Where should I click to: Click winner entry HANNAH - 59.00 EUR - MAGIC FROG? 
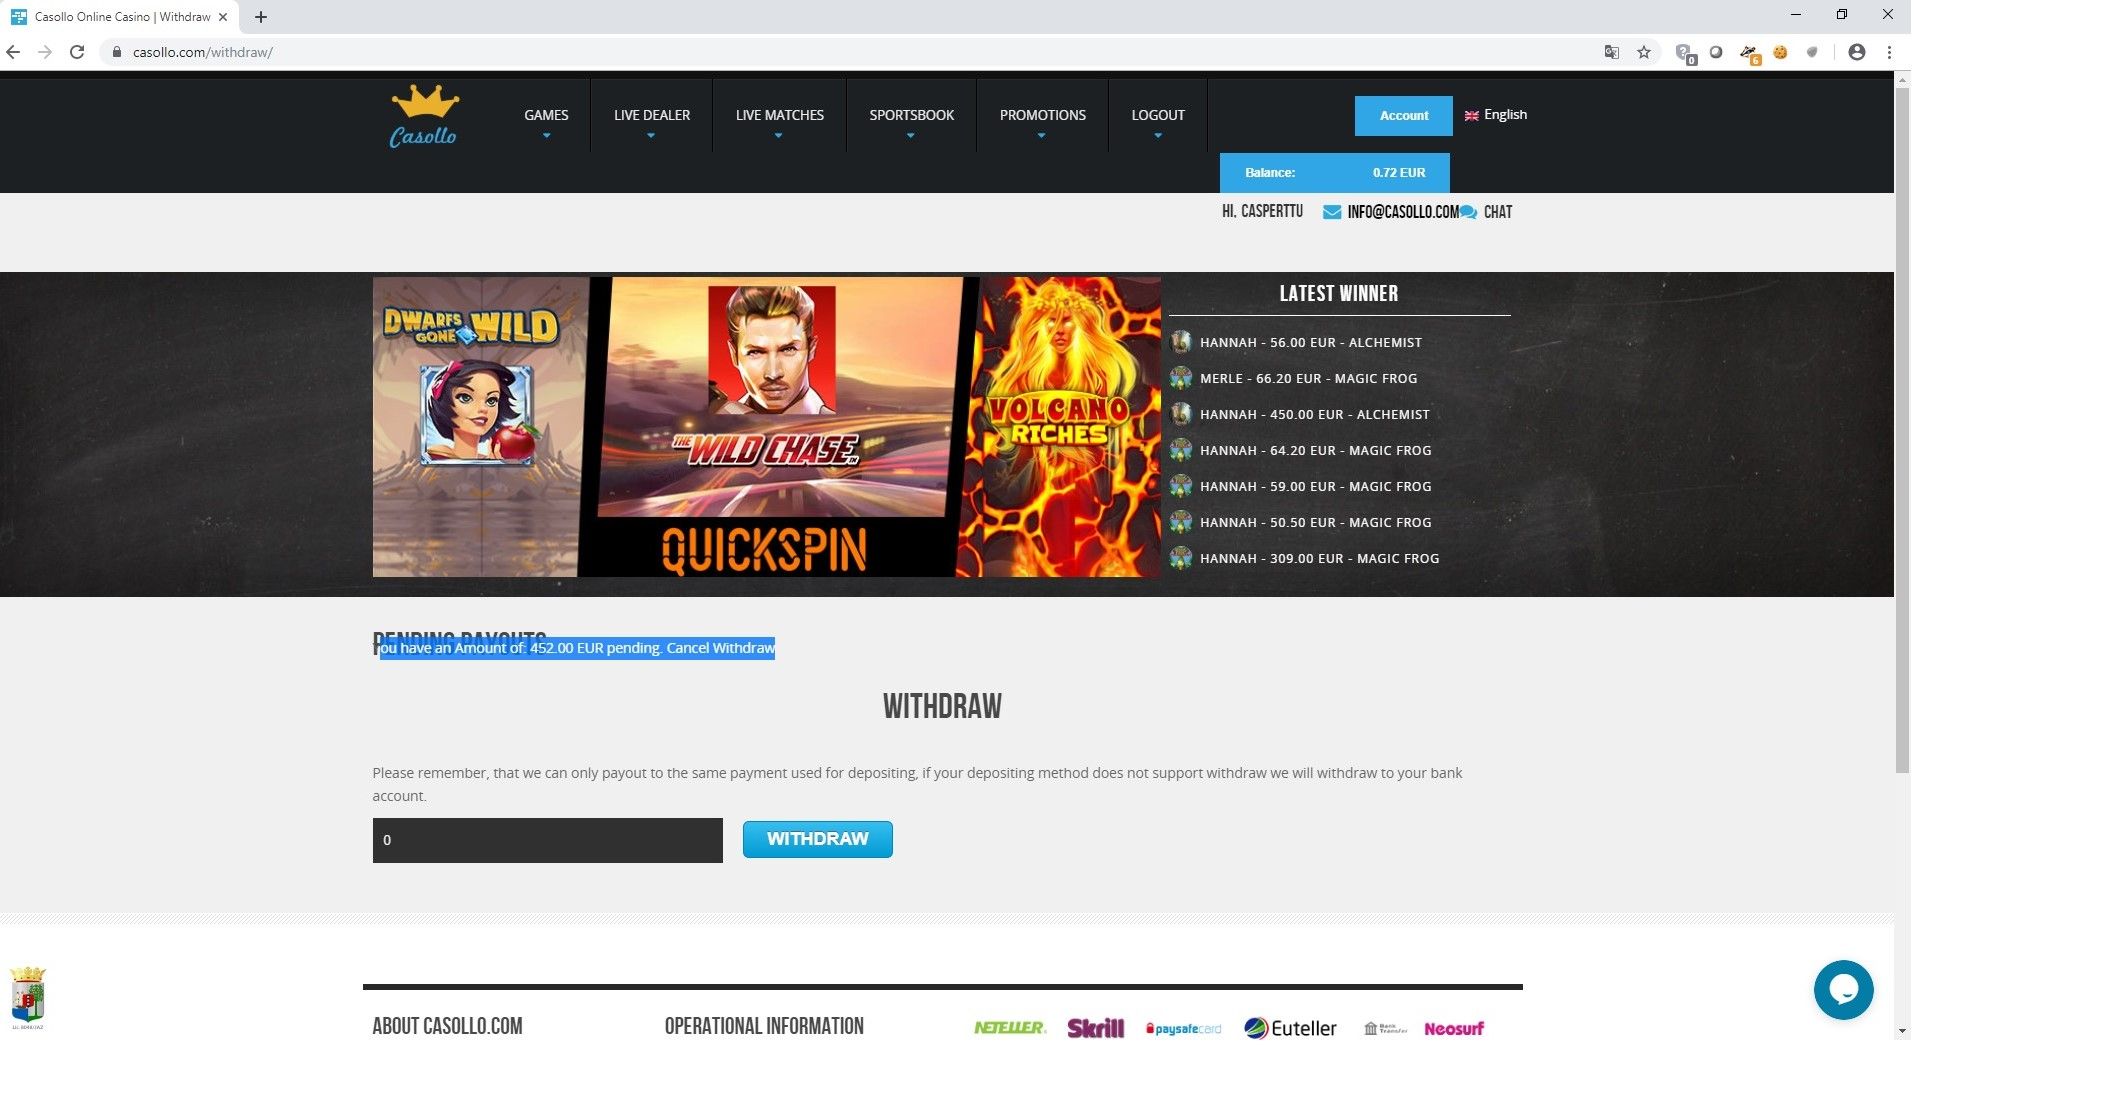(x=1315, y=486)
